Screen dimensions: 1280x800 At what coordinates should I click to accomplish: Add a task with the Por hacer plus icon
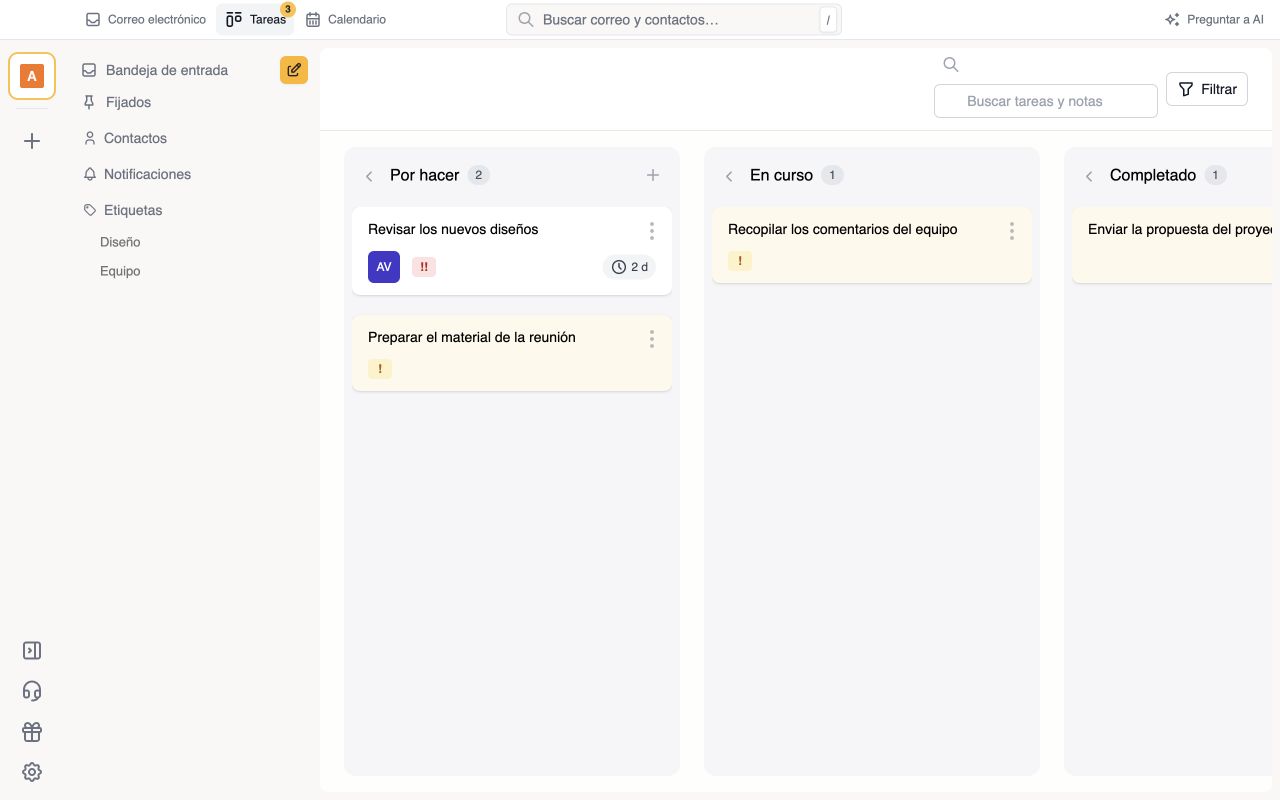coord(653,175)
